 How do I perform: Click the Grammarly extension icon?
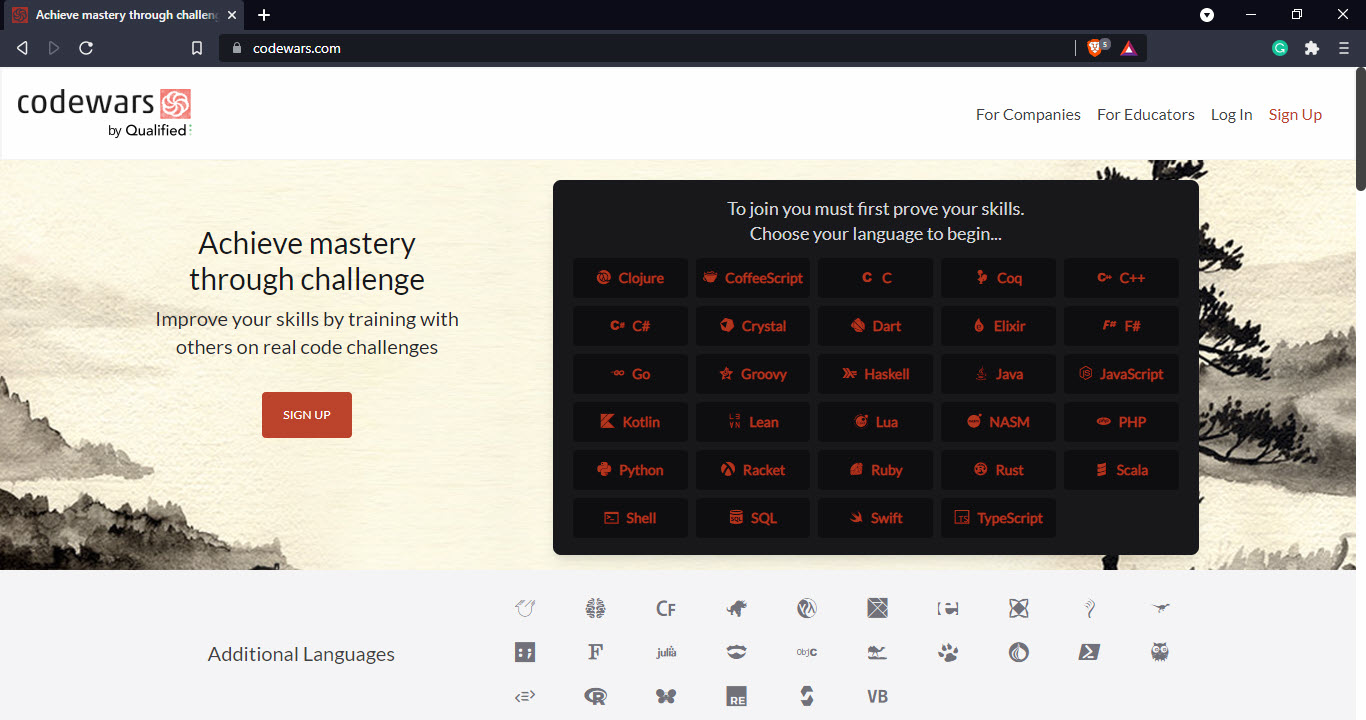pos(1280,48)
